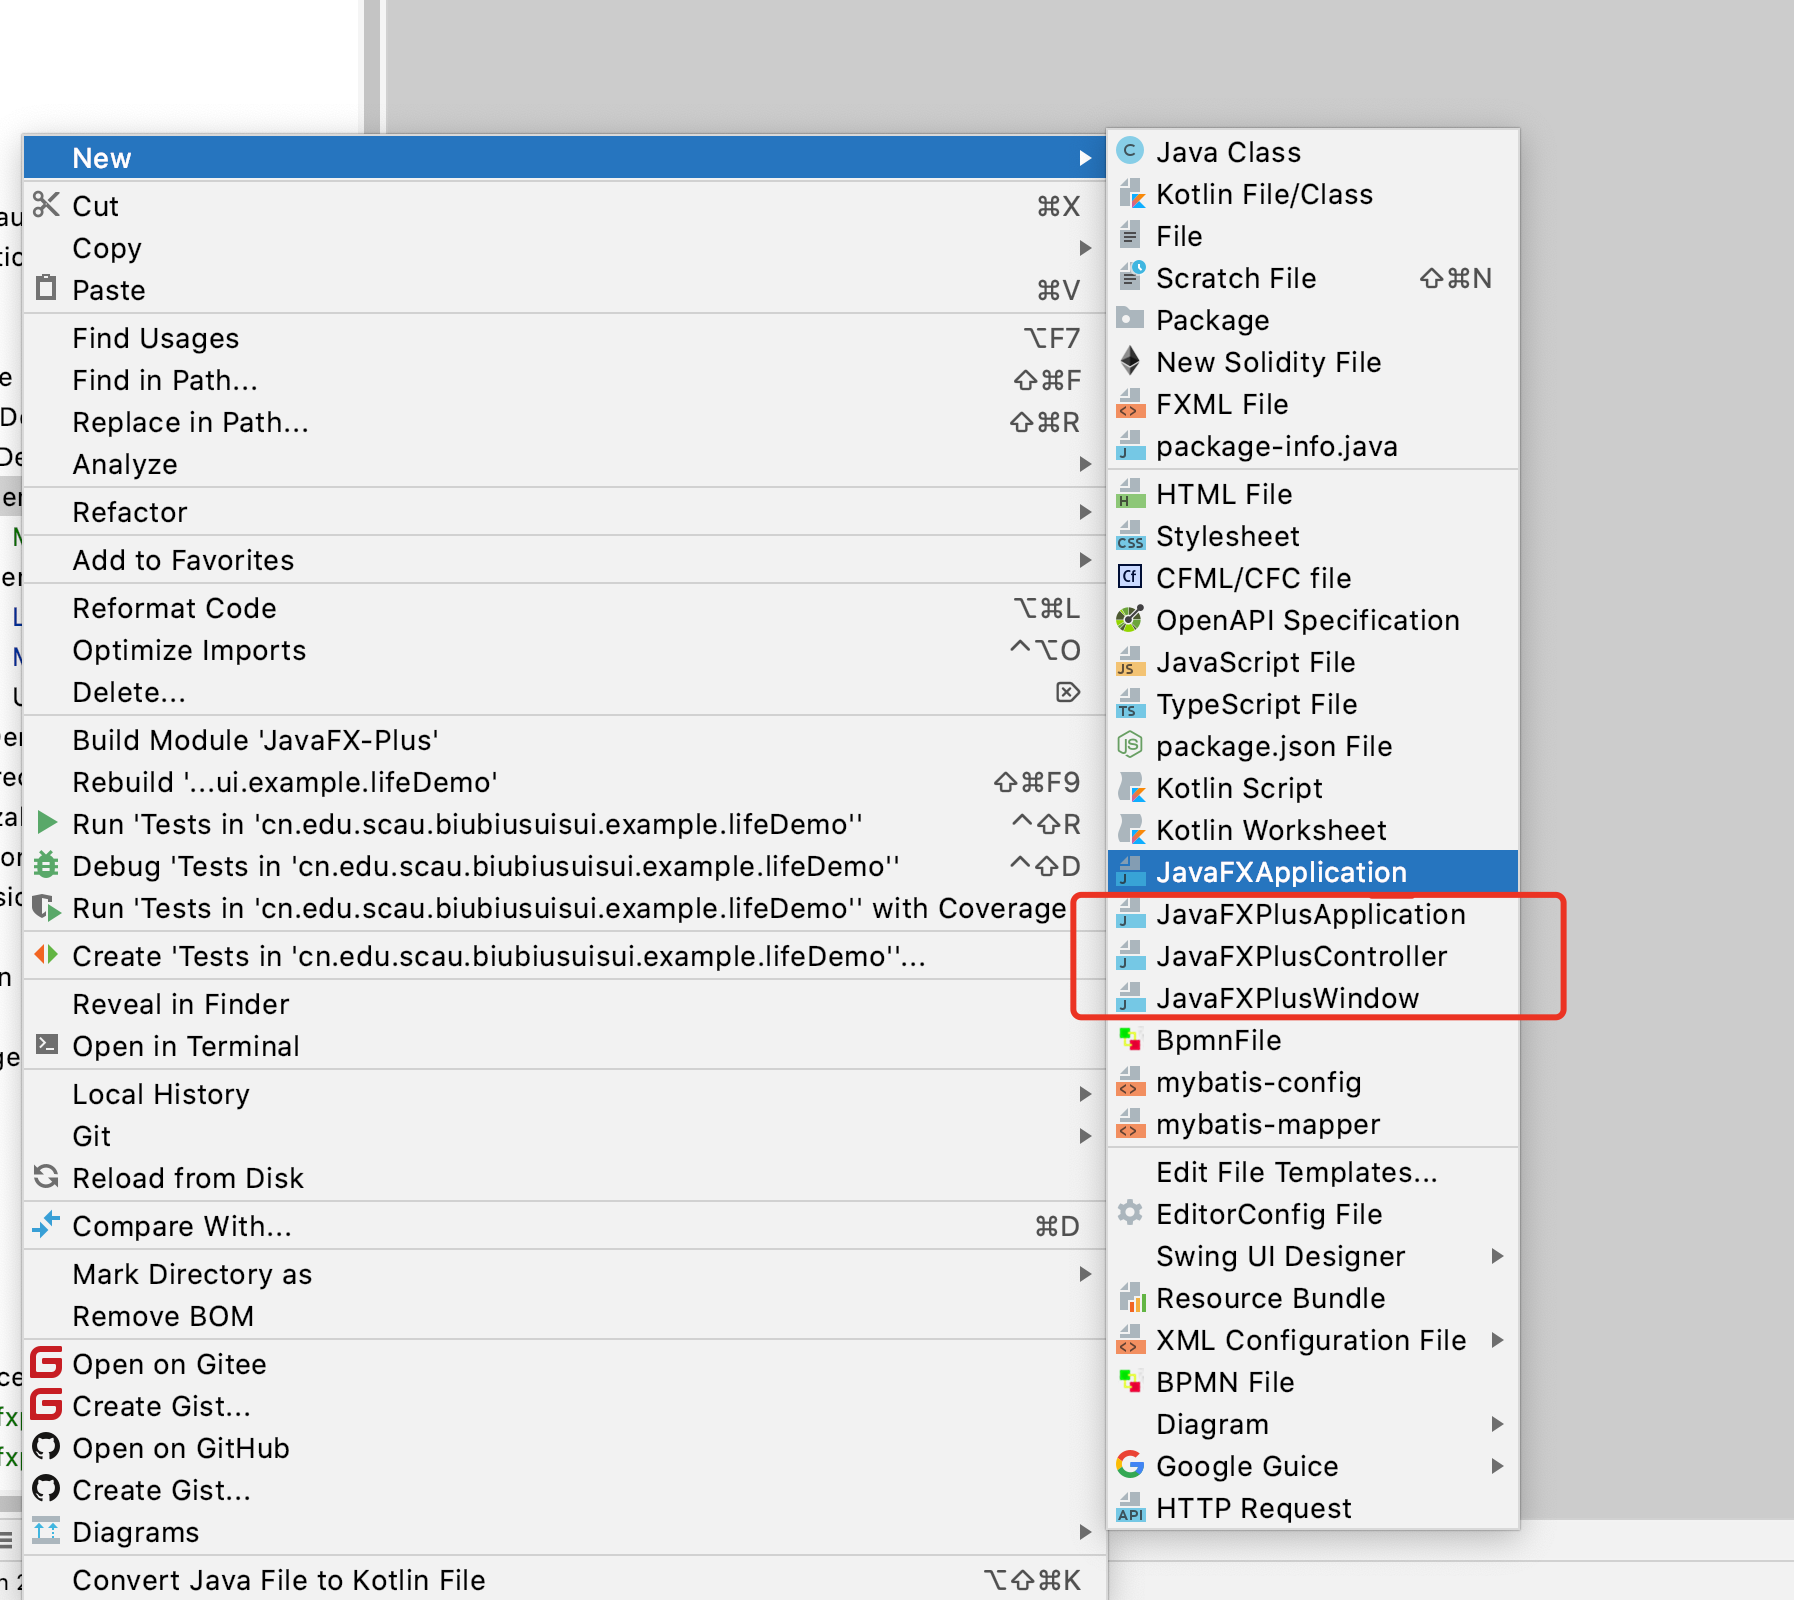
Task: Open Edit File Templates...
Action: pyautogui.click(x=1296, y=1172)
